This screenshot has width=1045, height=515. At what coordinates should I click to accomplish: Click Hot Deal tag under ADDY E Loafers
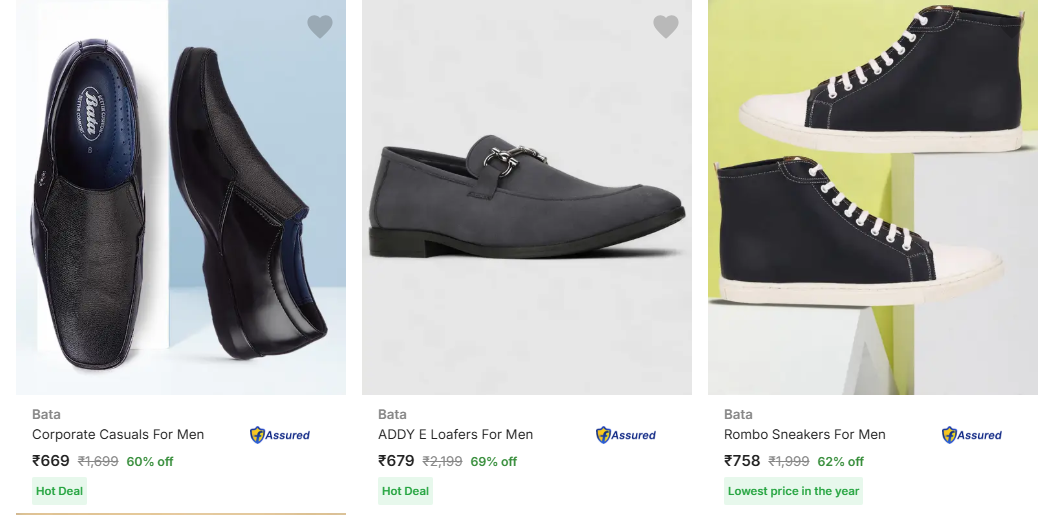click(x=405, y=491)
